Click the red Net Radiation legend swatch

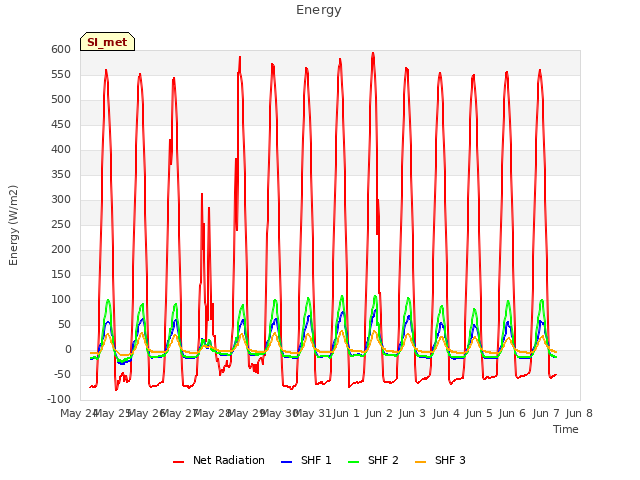tap(179, 462)
